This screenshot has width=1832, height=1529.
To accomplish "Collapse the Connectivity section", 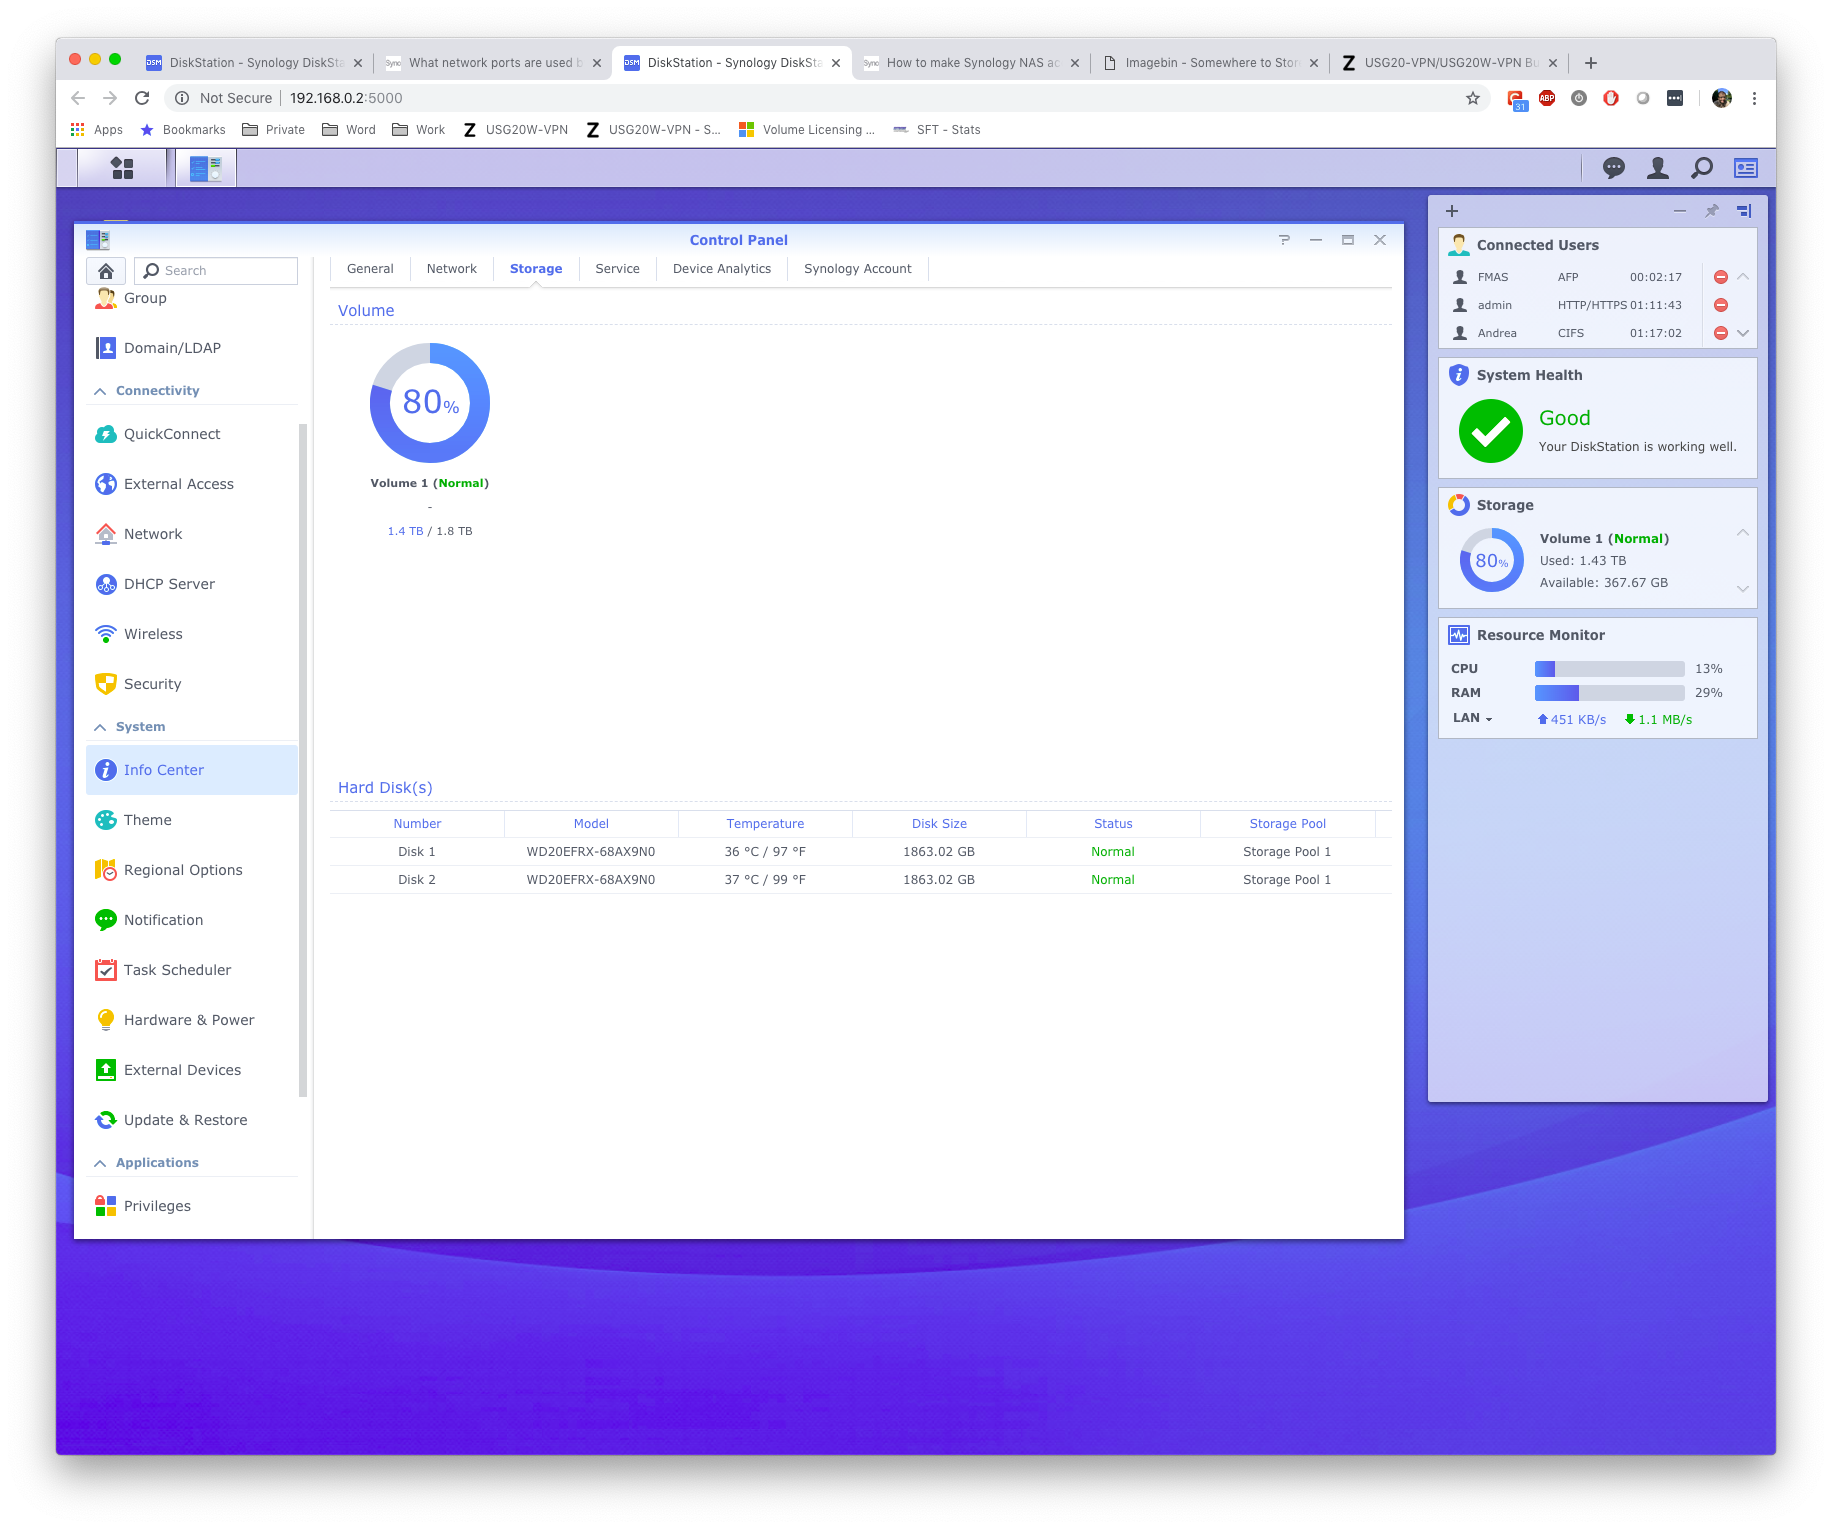I will [100, 391].
